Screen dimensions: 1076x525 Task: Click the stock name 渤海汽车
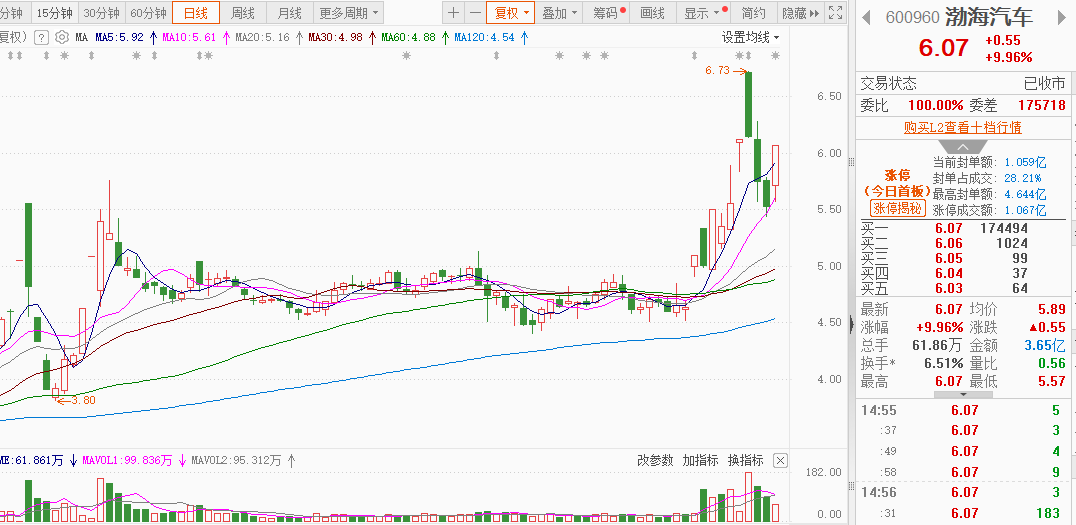988,16
